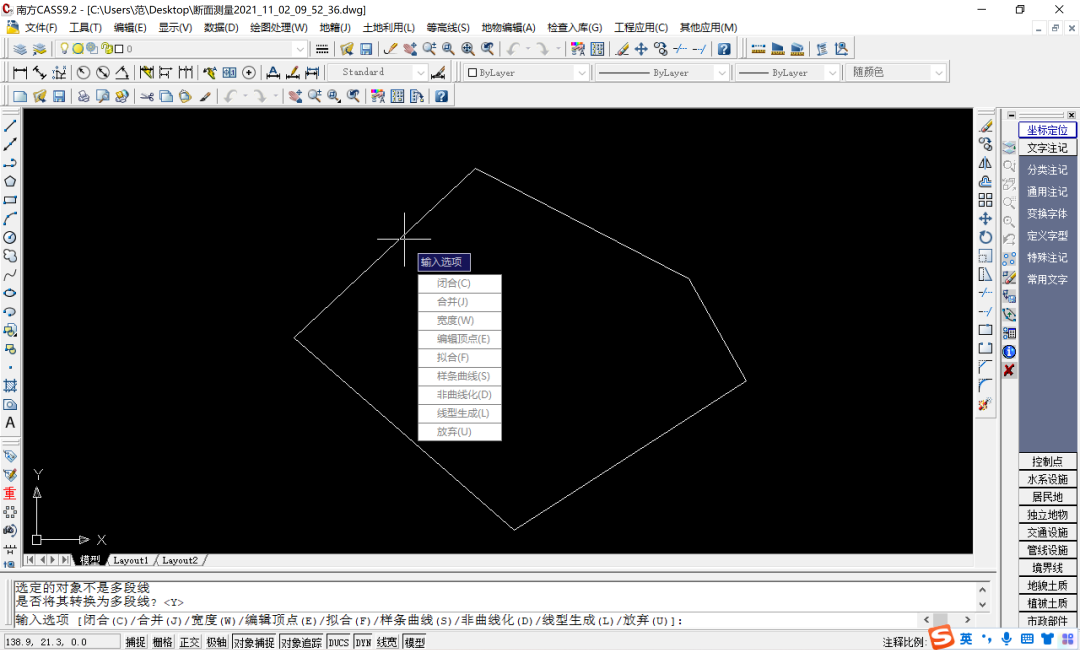Click the blue info icon
The height and width of the screenshot is (650, 1080).
[x=1009, y=352]
